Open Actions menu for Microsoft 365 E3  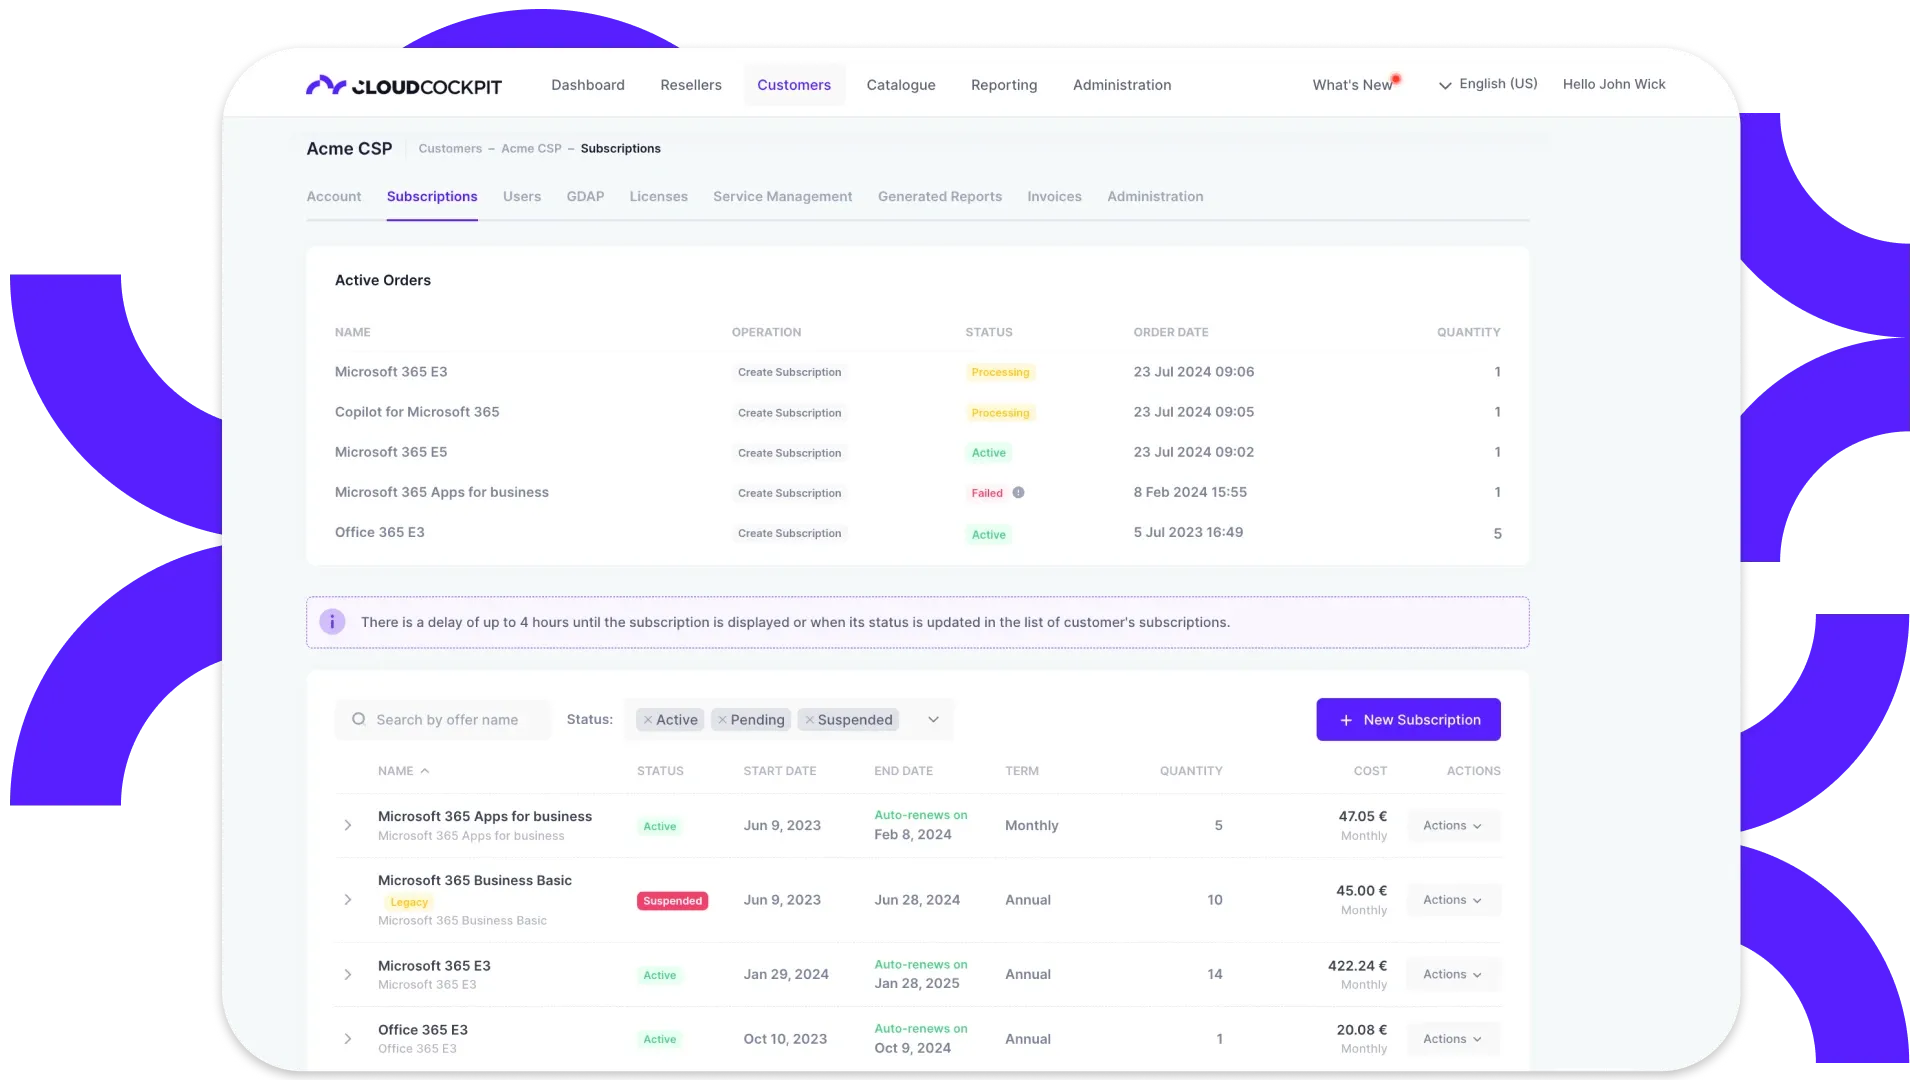click(x=1452, y=975)
